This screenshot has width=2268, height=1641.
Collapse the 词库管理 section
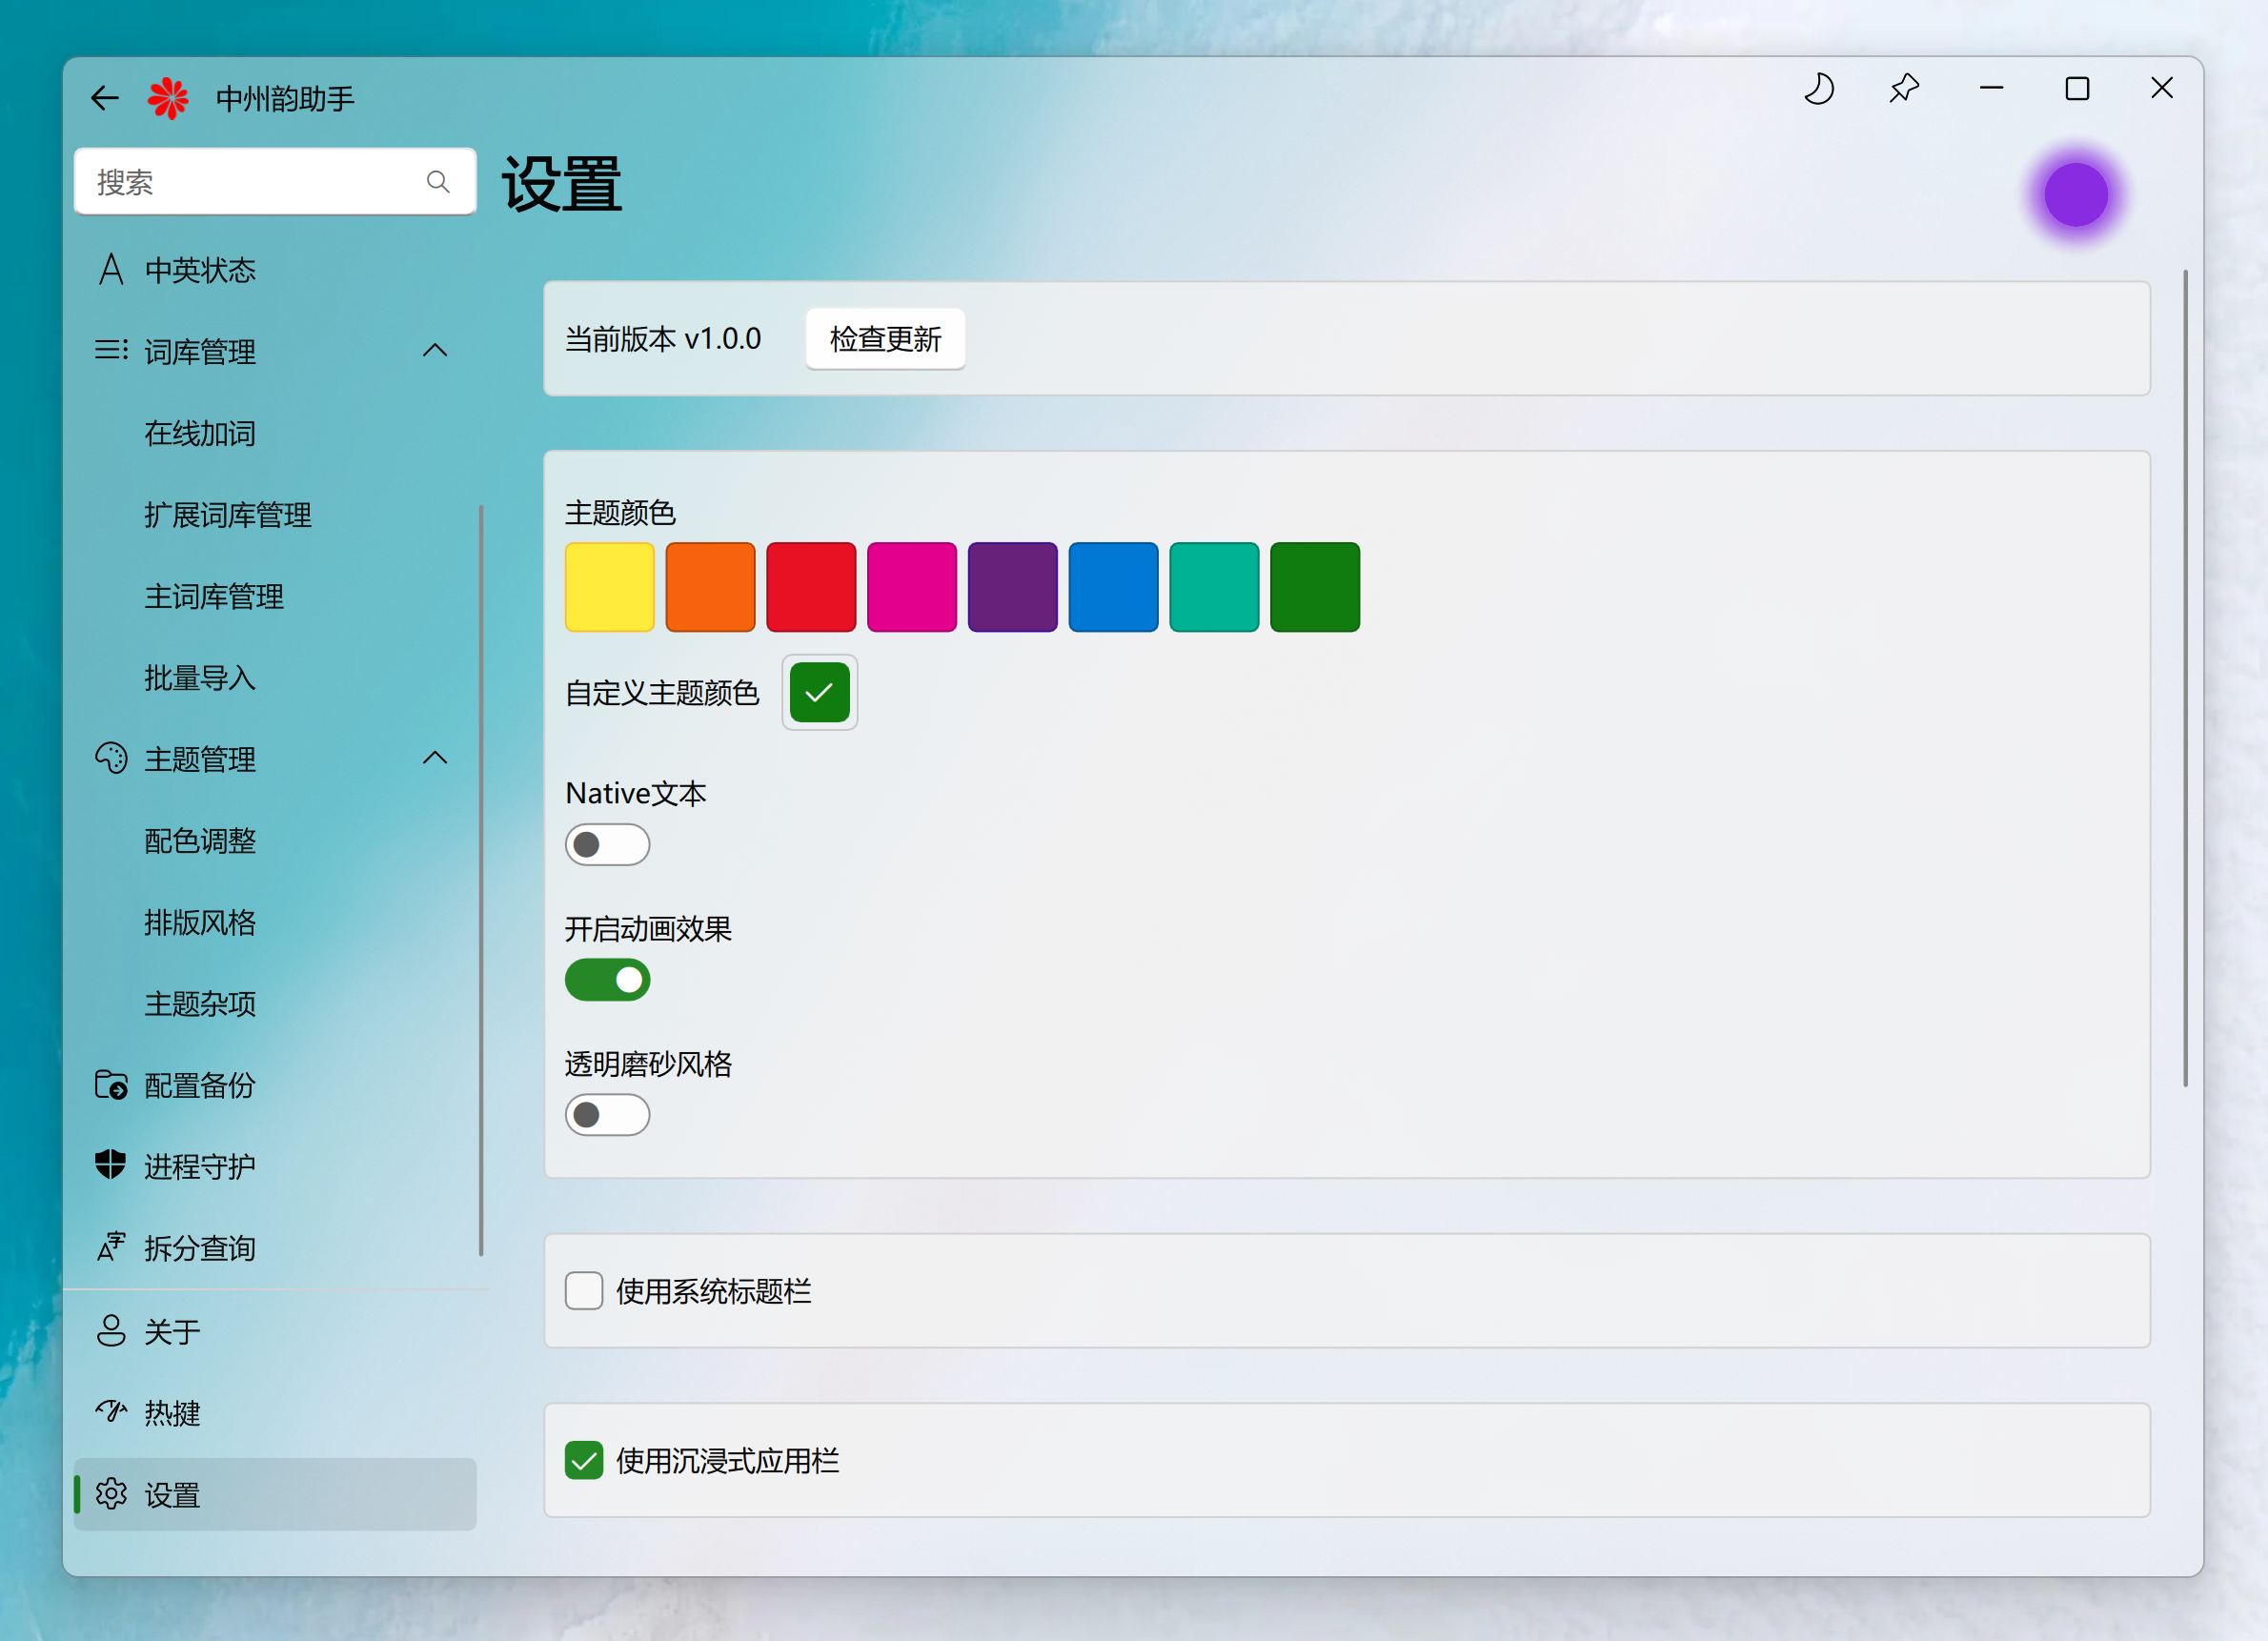click(x=435, y=351)
